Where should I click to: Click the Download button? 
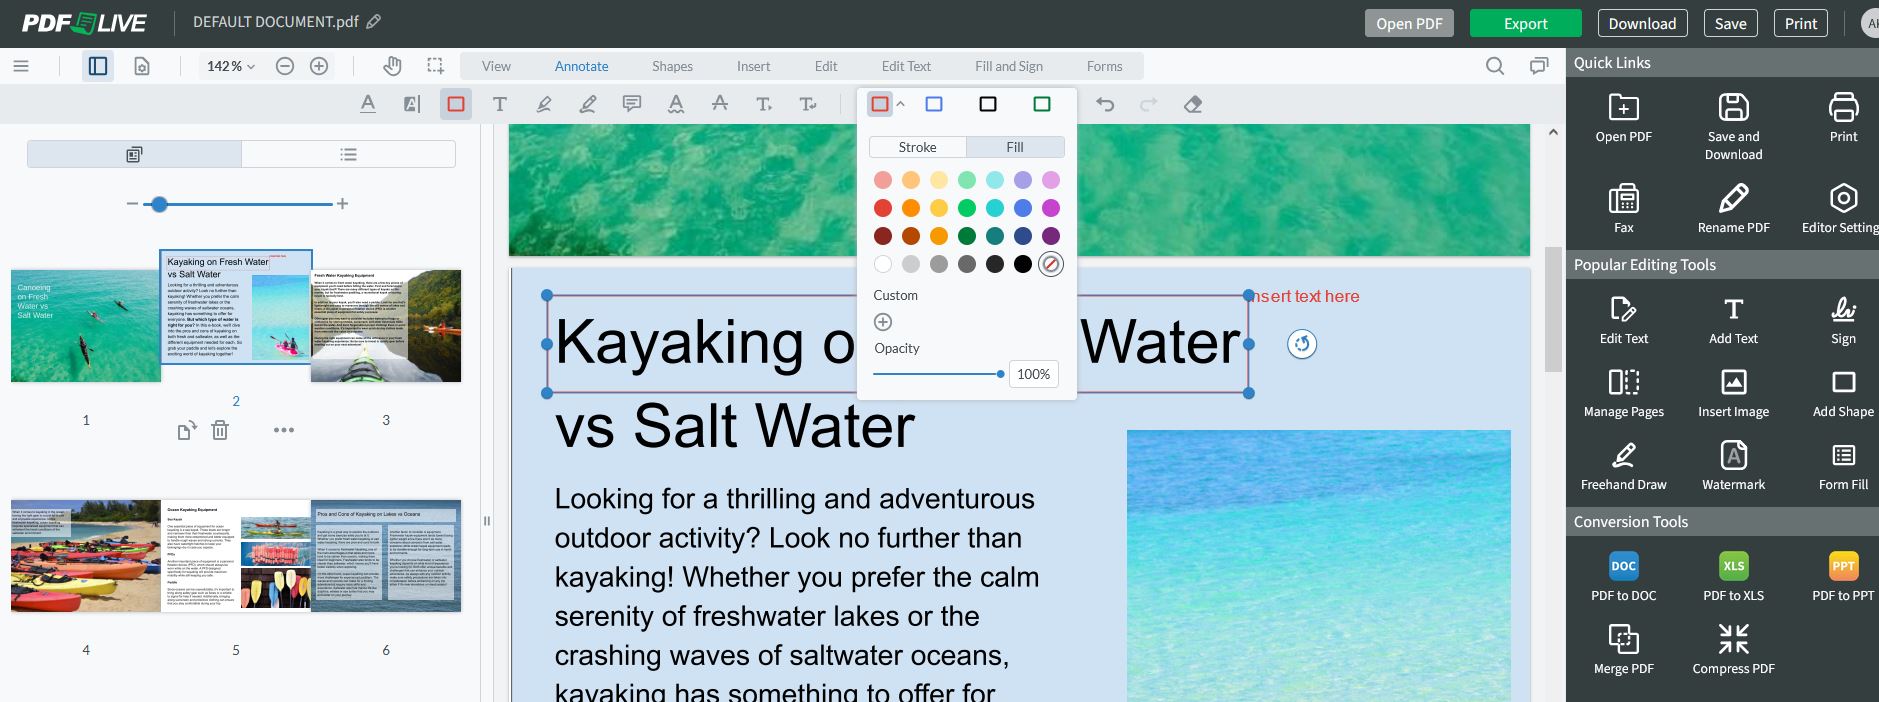pos(1641,23)
